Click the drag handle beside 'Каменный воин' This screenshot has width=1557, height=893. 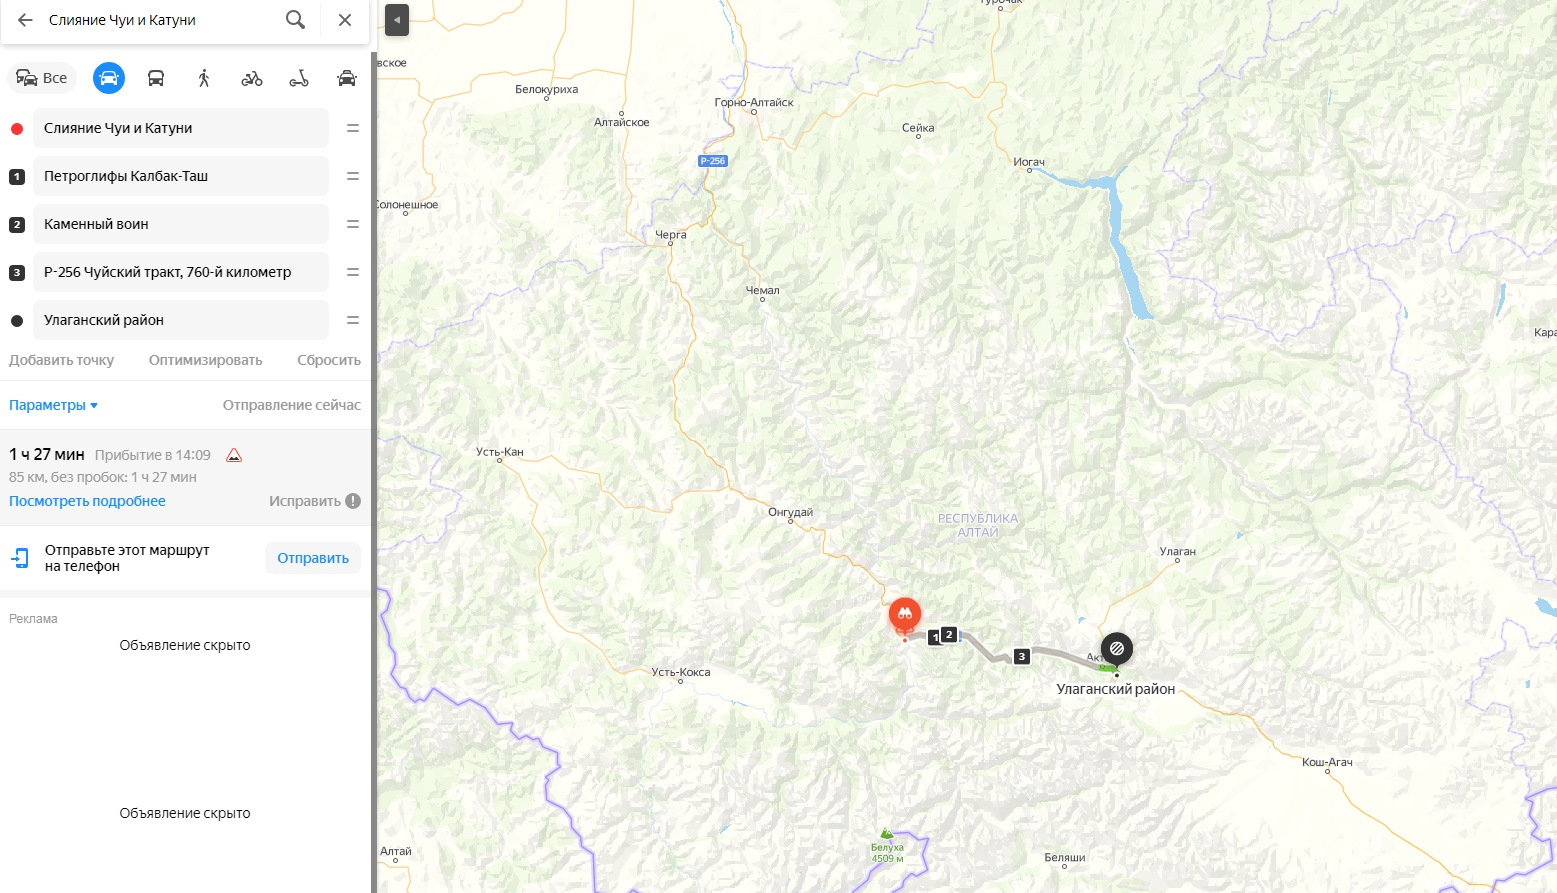tap(352, 224)
